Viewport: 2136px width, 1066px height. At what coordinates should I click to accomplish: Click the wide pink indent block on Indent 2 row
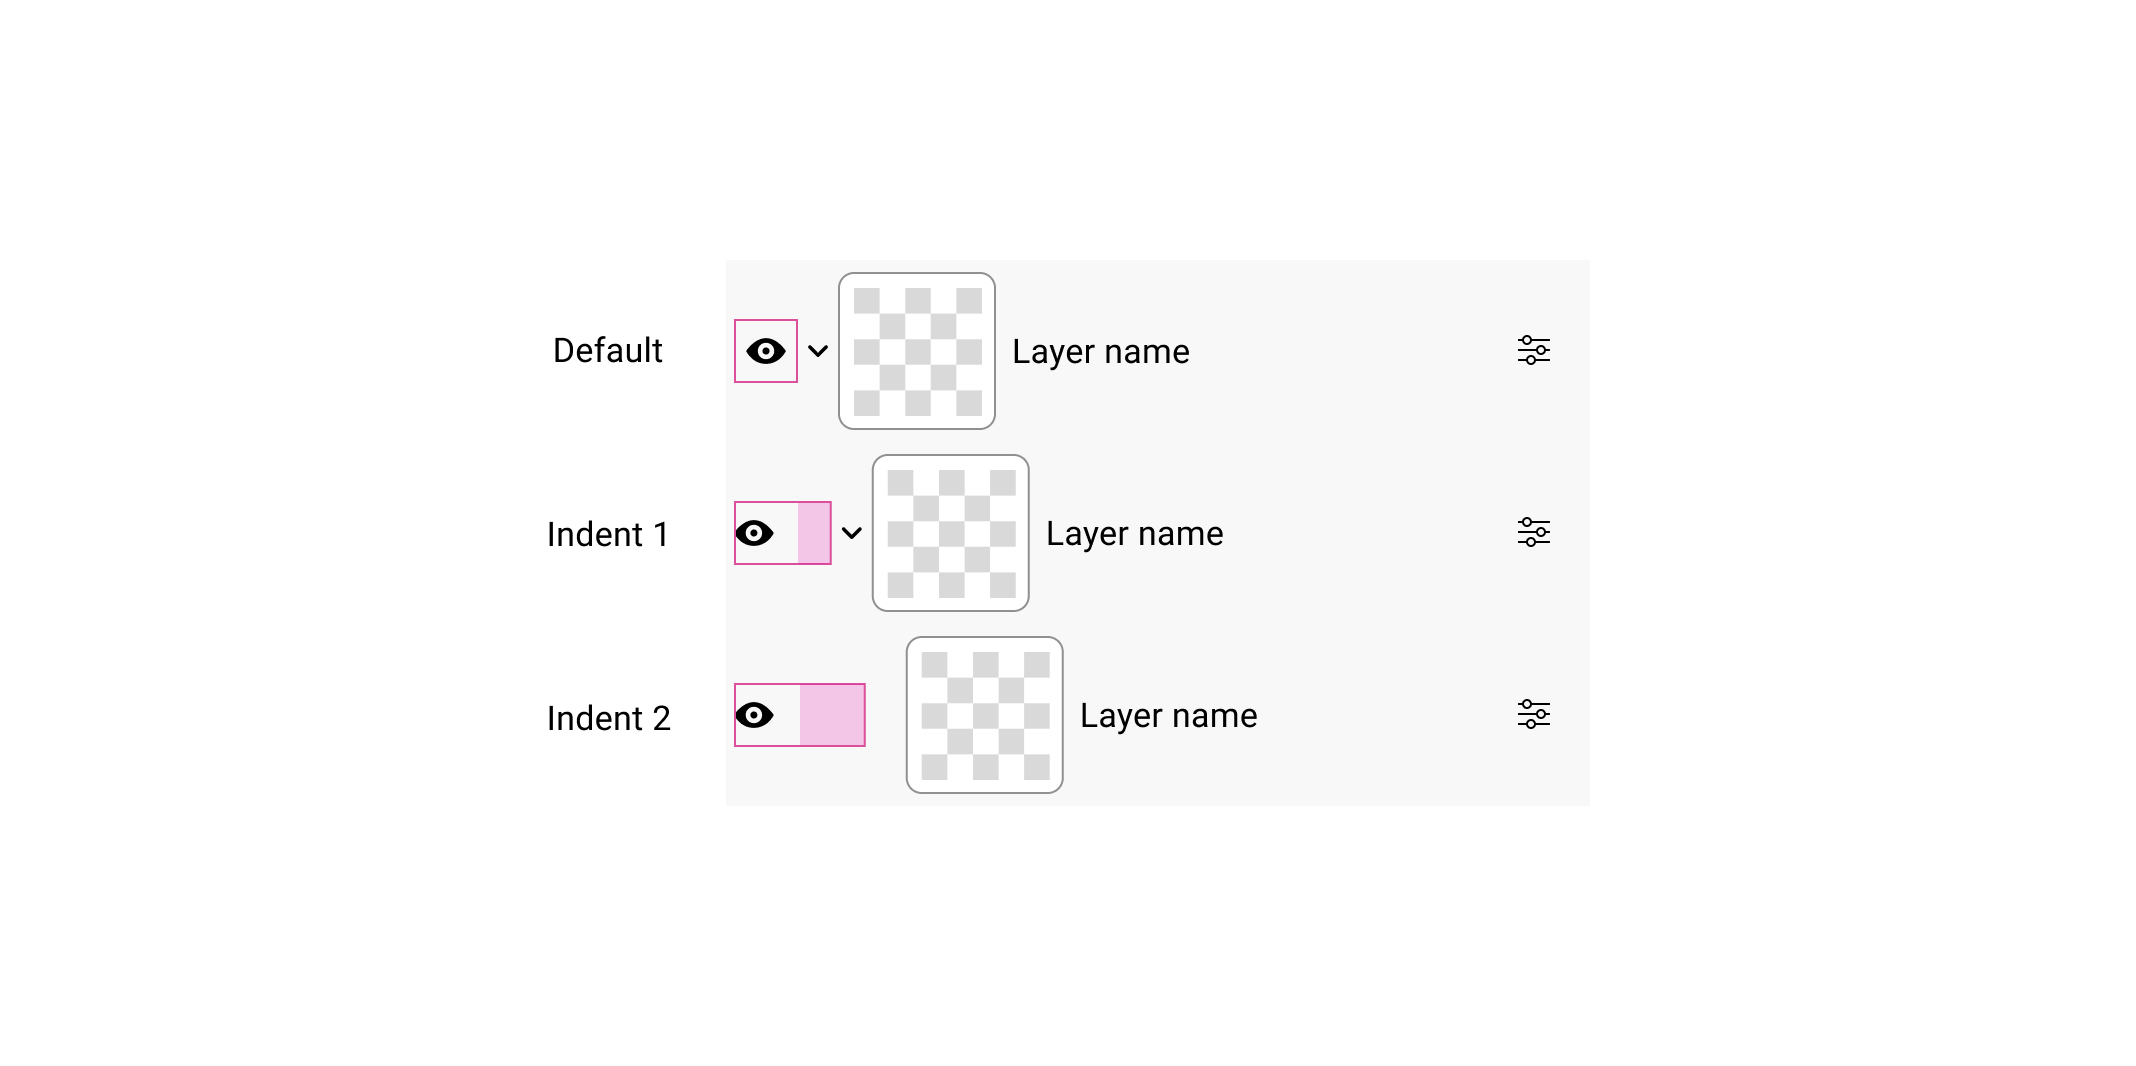tap(832, 715)
